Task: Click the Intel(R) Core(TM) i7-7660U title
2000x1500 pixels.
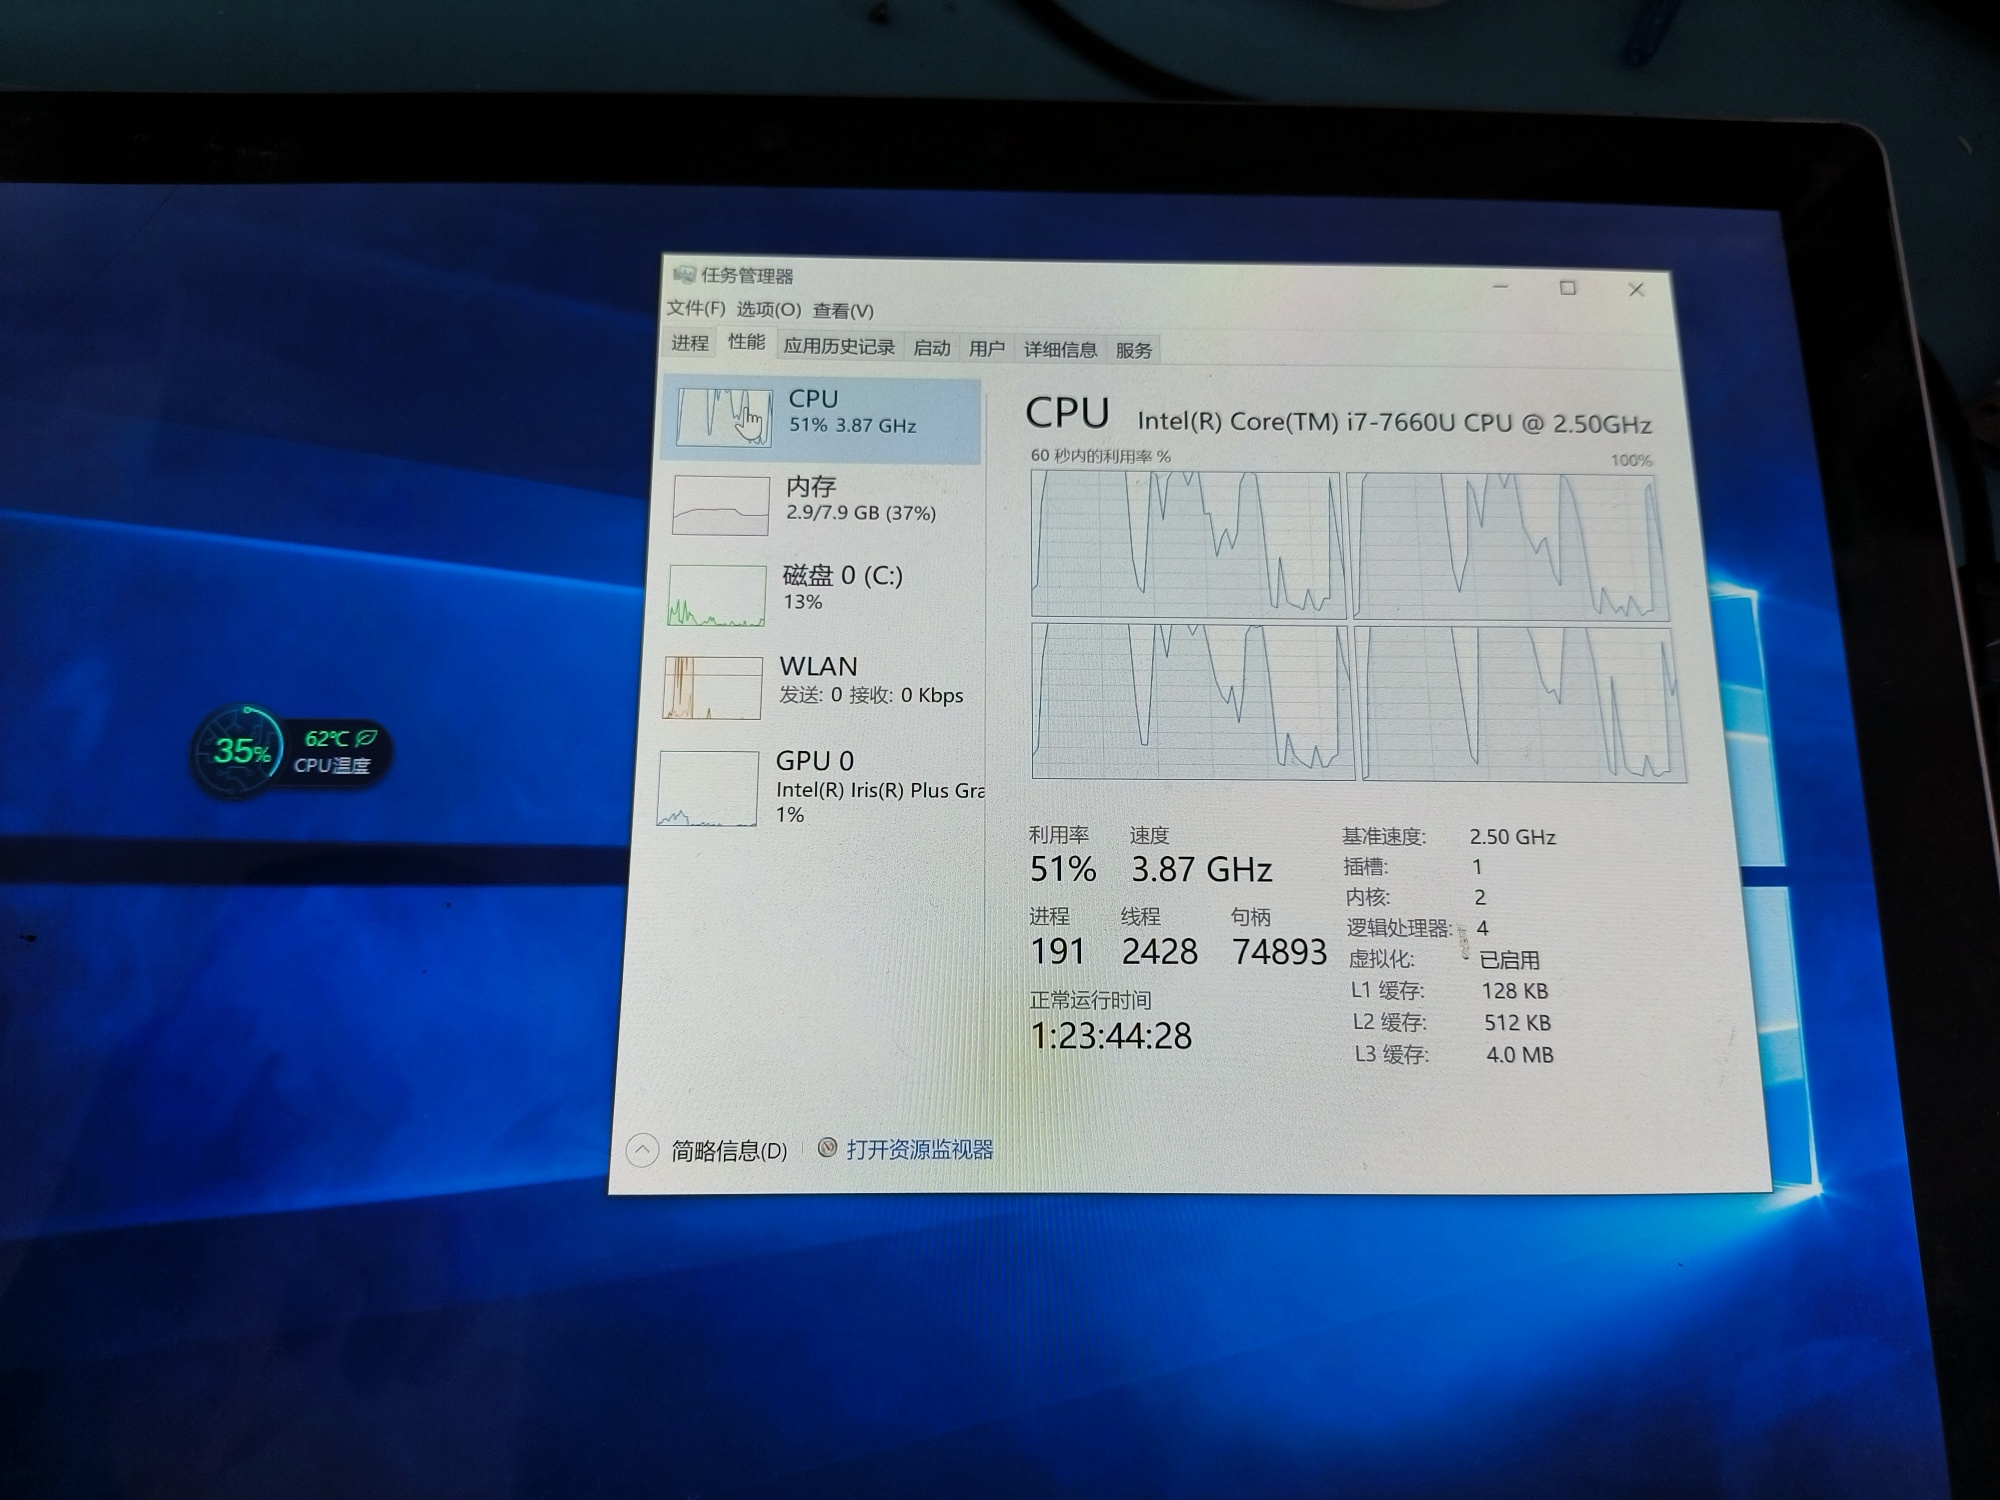Action: pos(1394,423)
